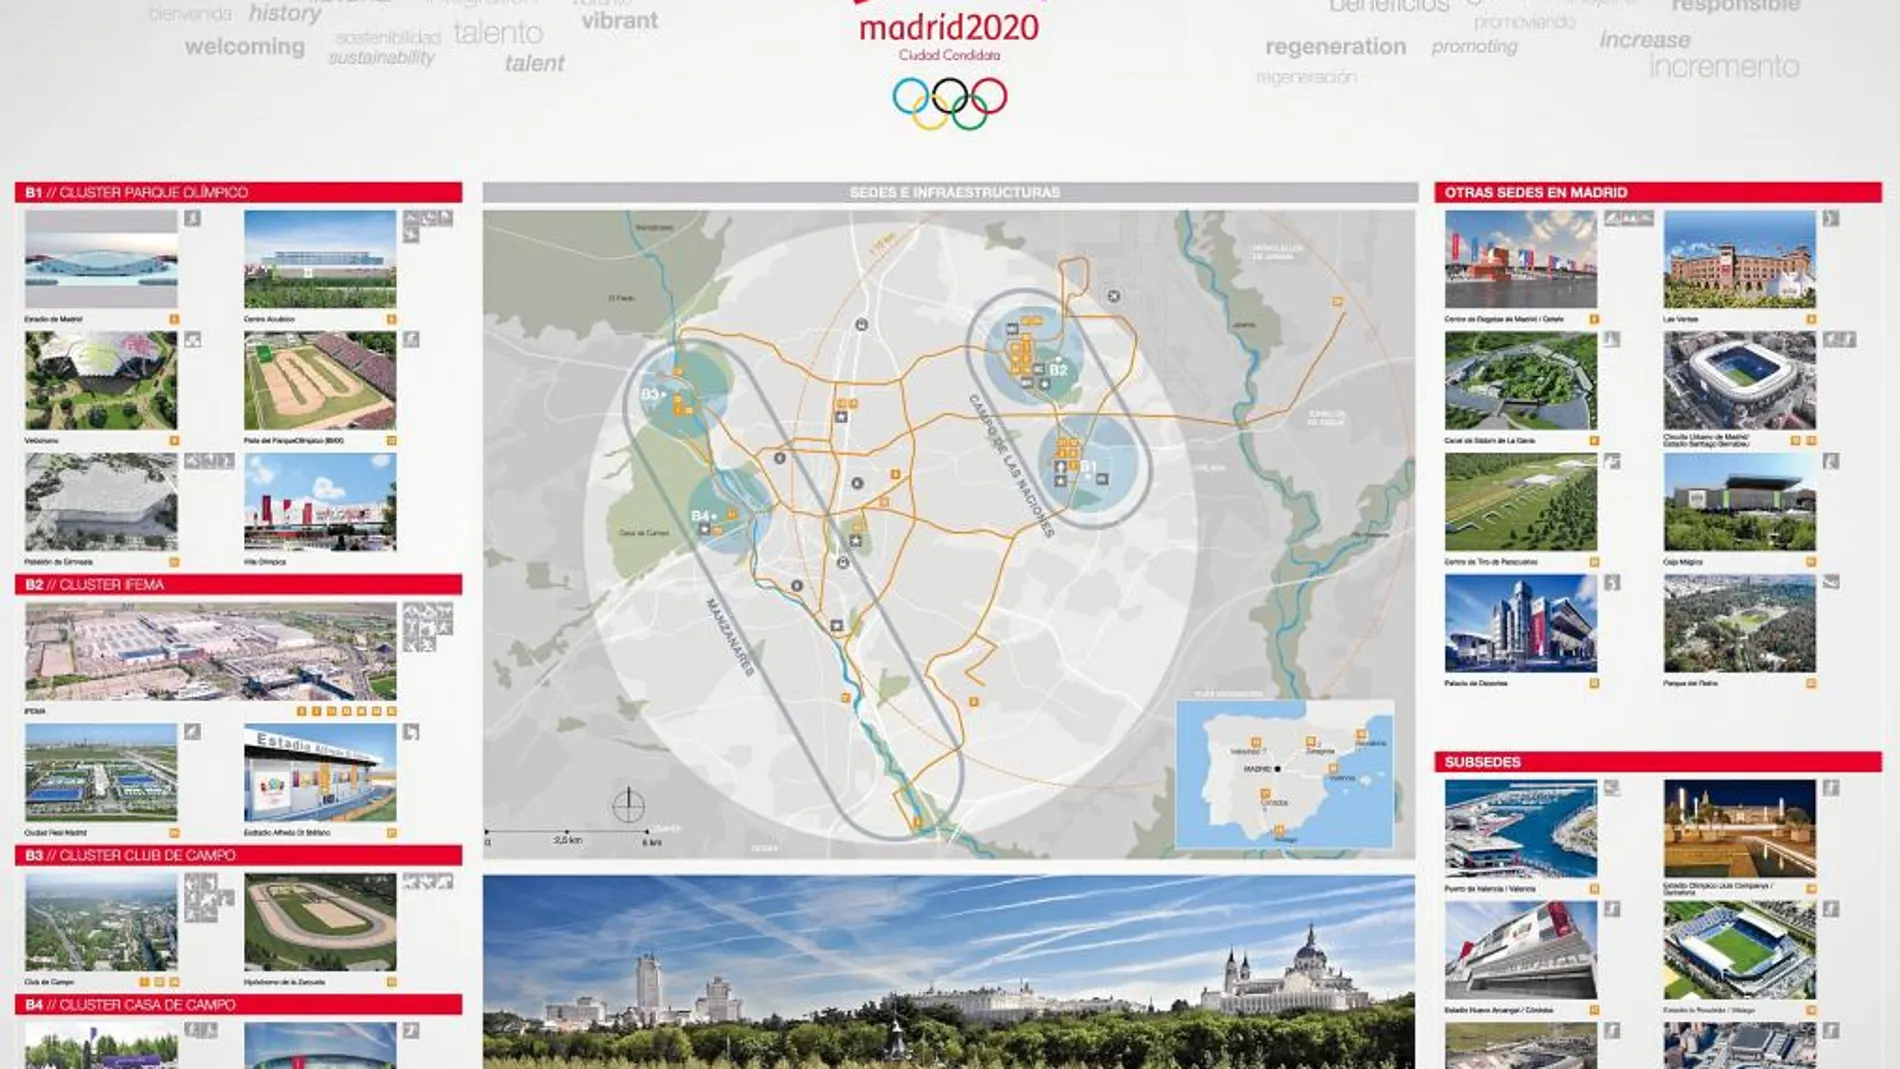Click the orange marker under Estadio de Madrid
This screenshot has height=1069, width=1900.
(x=173, y=319)
